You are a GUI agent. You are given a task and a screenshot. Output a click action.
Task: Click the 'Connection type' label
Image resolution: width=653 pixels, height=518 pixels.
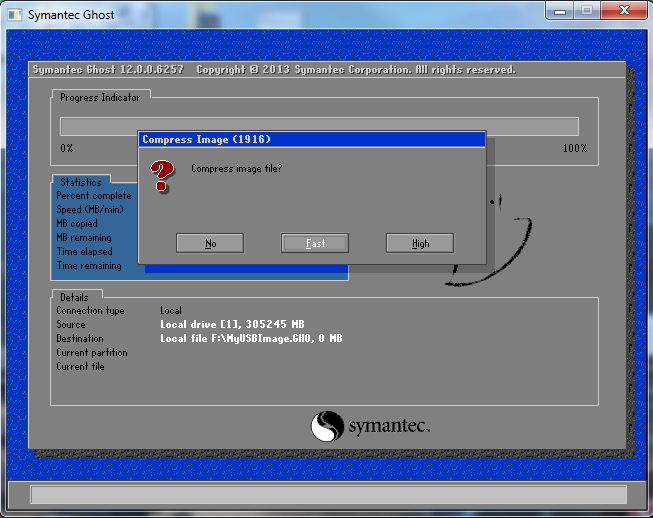tap(90, 311)
